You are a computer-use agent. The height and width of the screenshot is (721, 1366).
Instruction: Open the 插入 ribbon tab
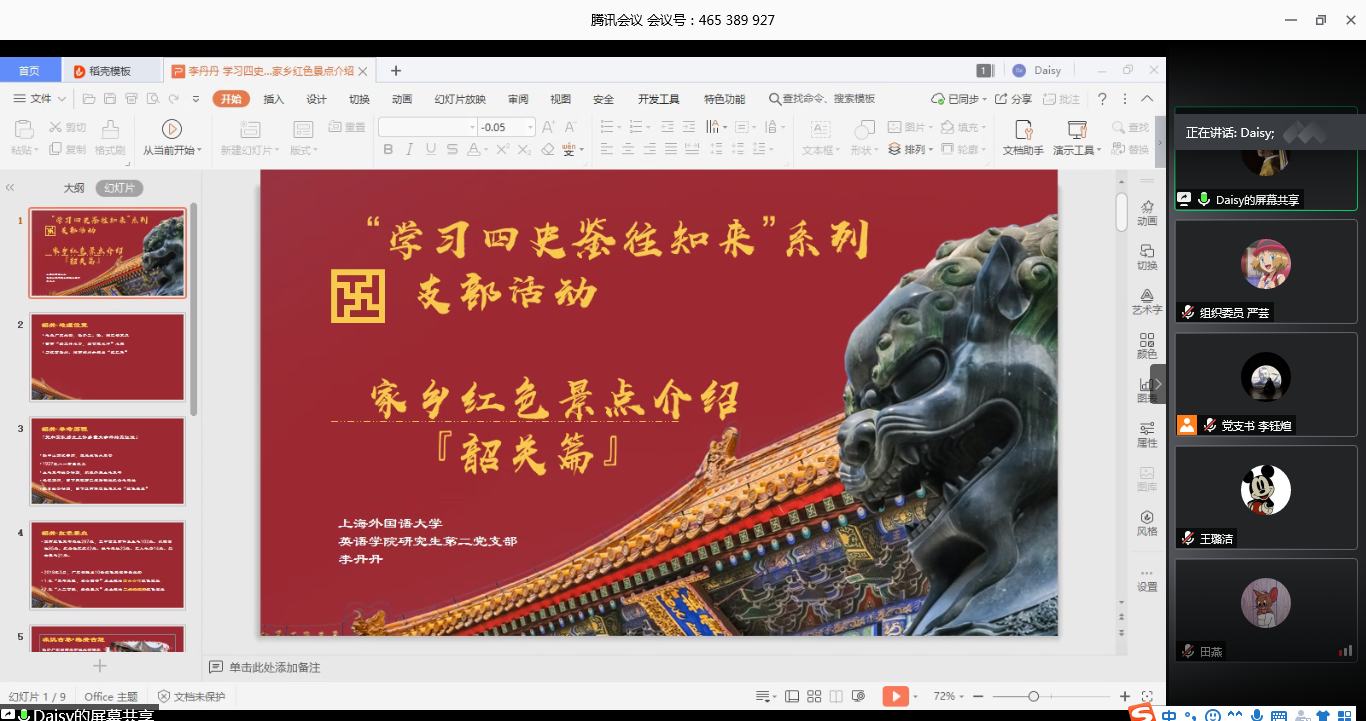273,99
